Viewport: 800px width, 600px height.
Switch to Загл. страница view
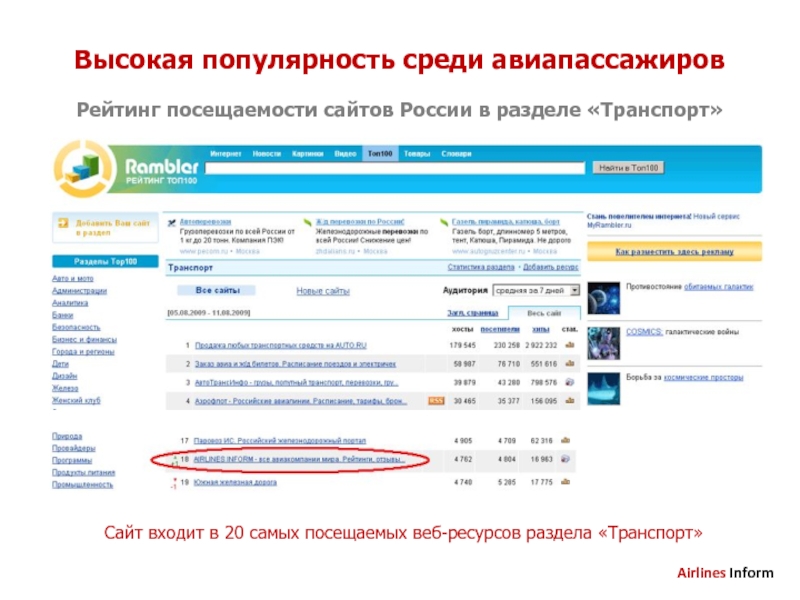coord(472,313)
